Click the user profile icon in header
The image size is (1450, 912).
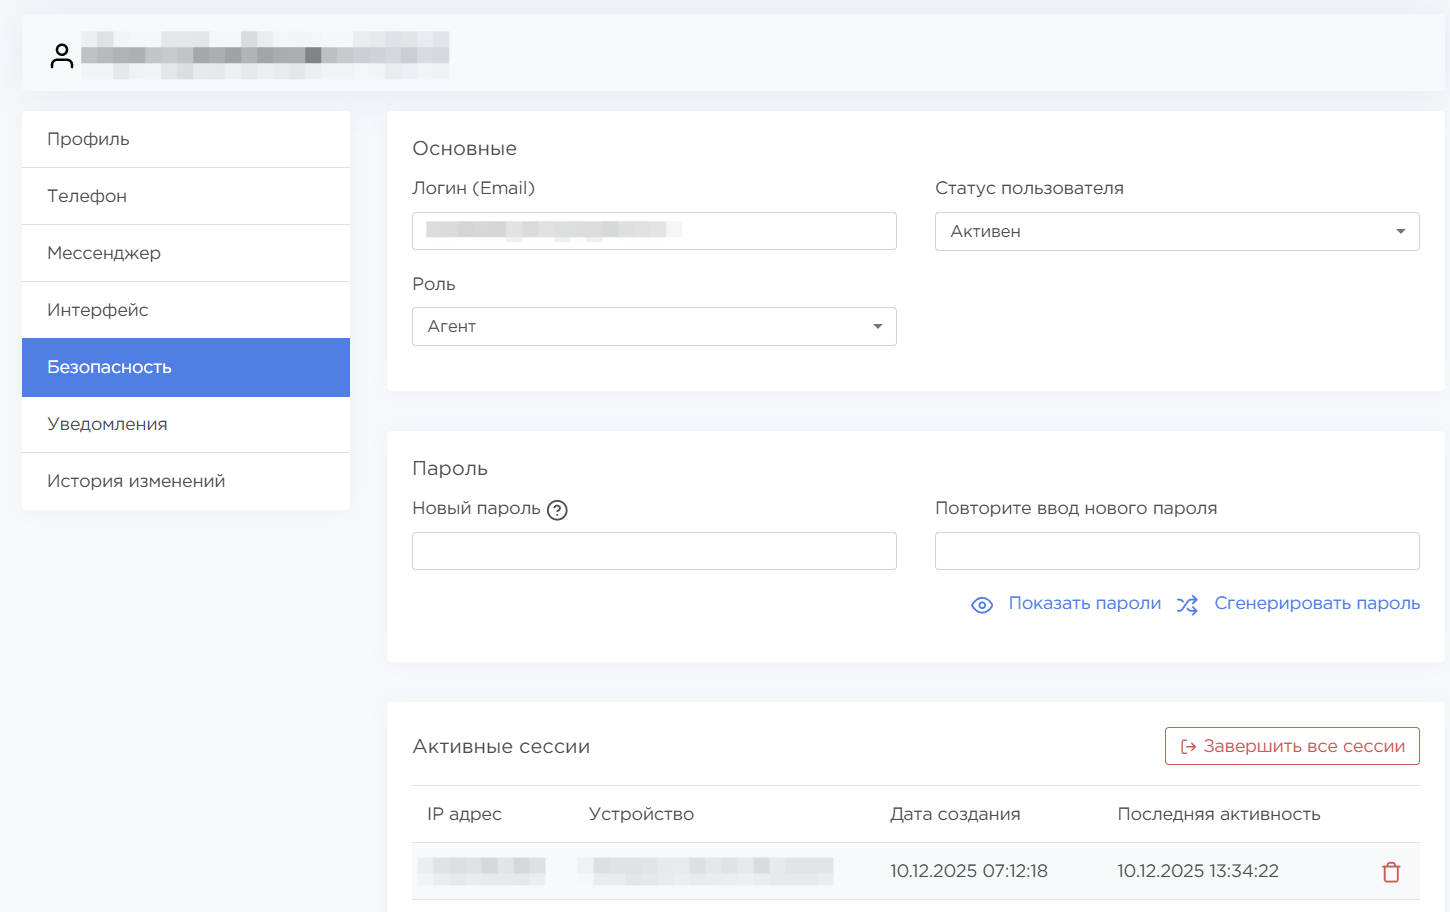click(62, 56)
